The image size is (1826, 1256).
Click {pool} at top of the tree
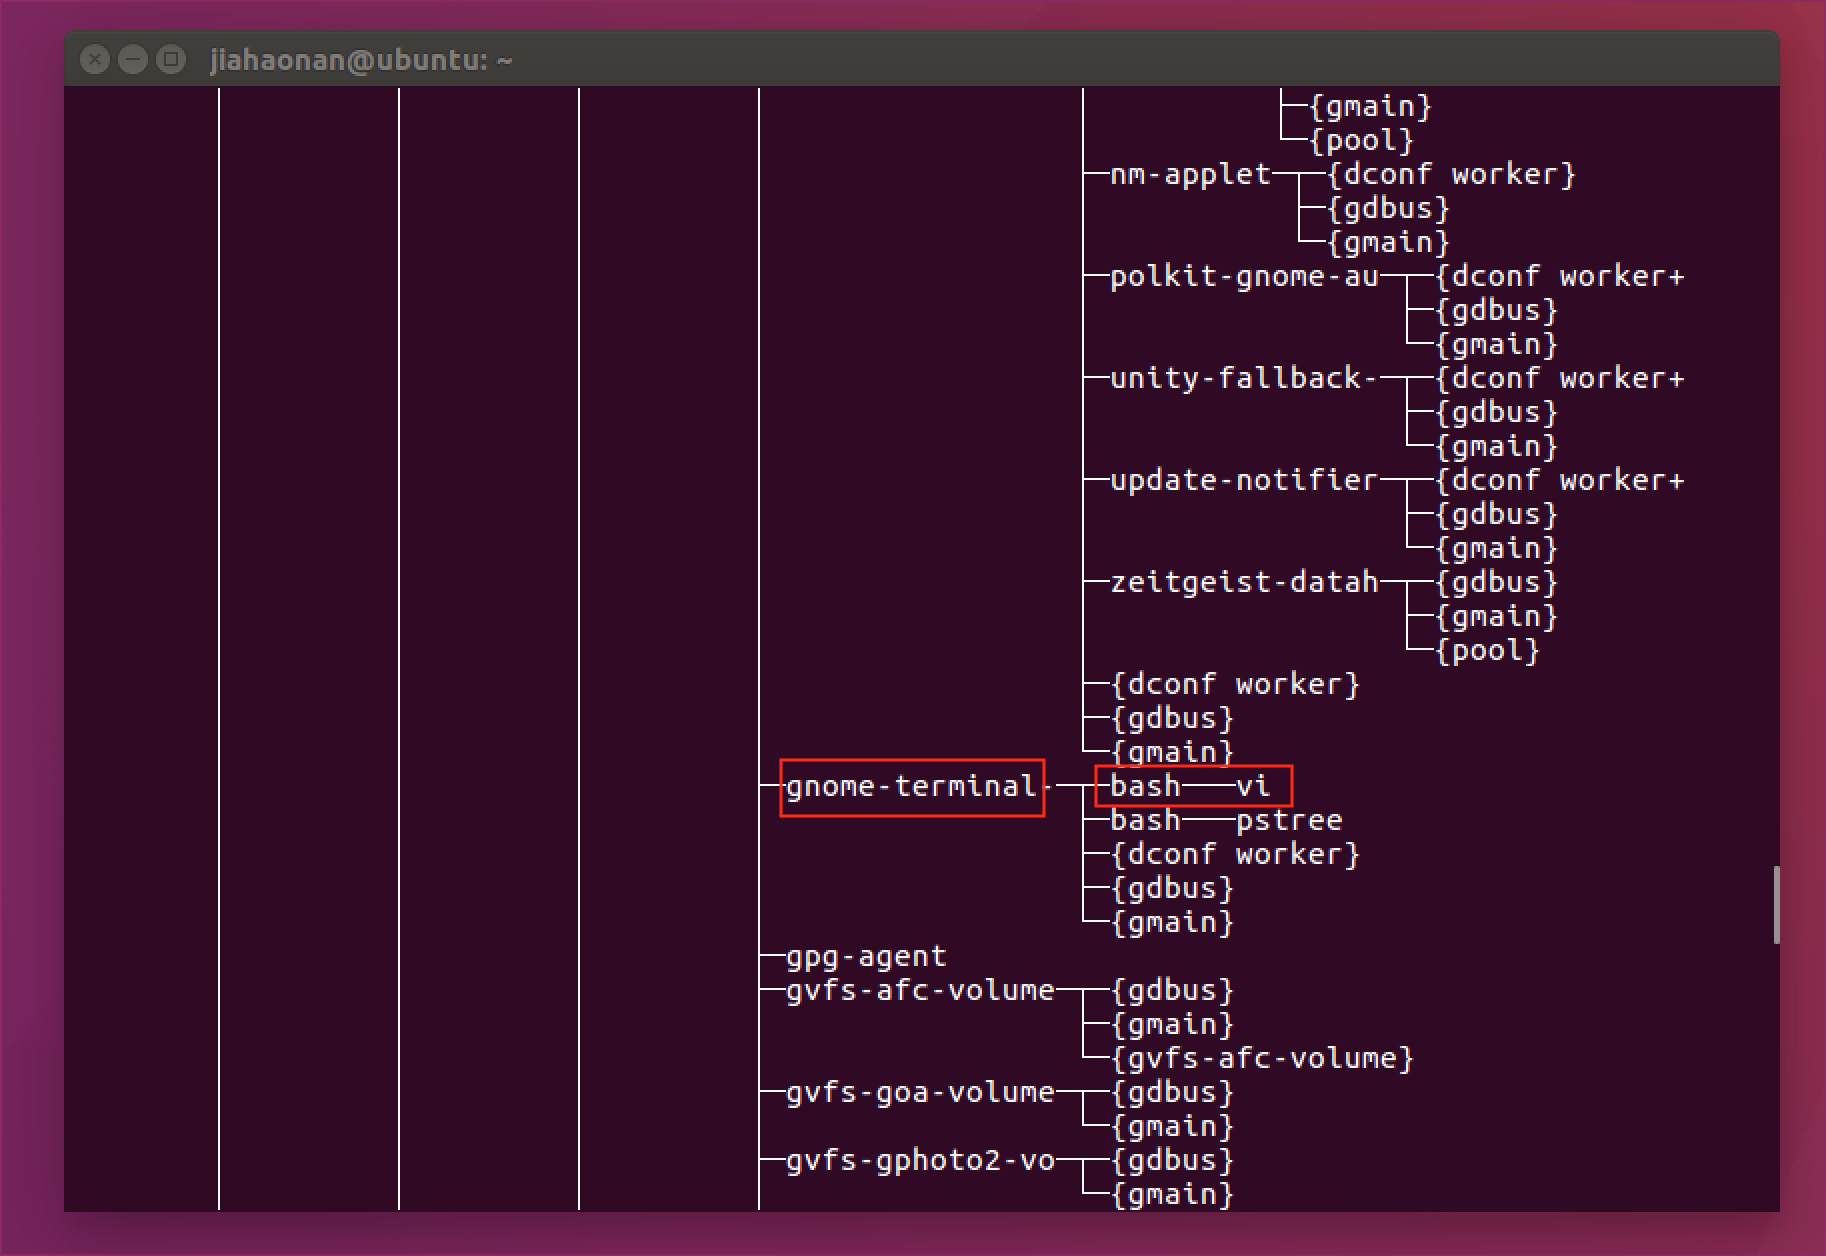pos(1361,141)
